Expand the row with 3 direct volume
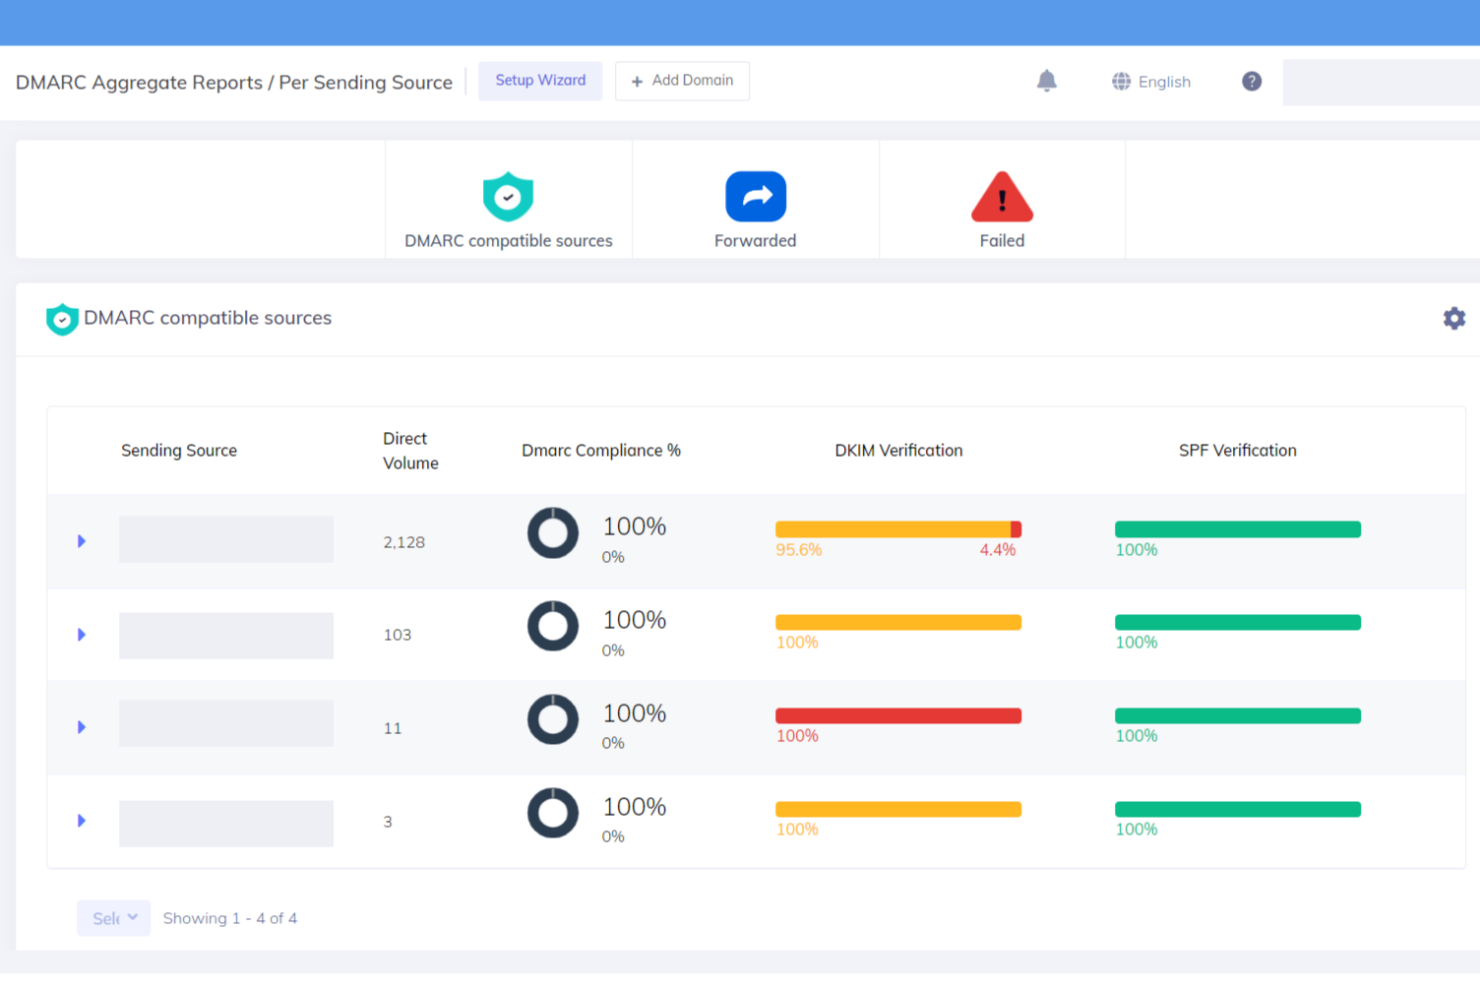 tap(82, 820)
